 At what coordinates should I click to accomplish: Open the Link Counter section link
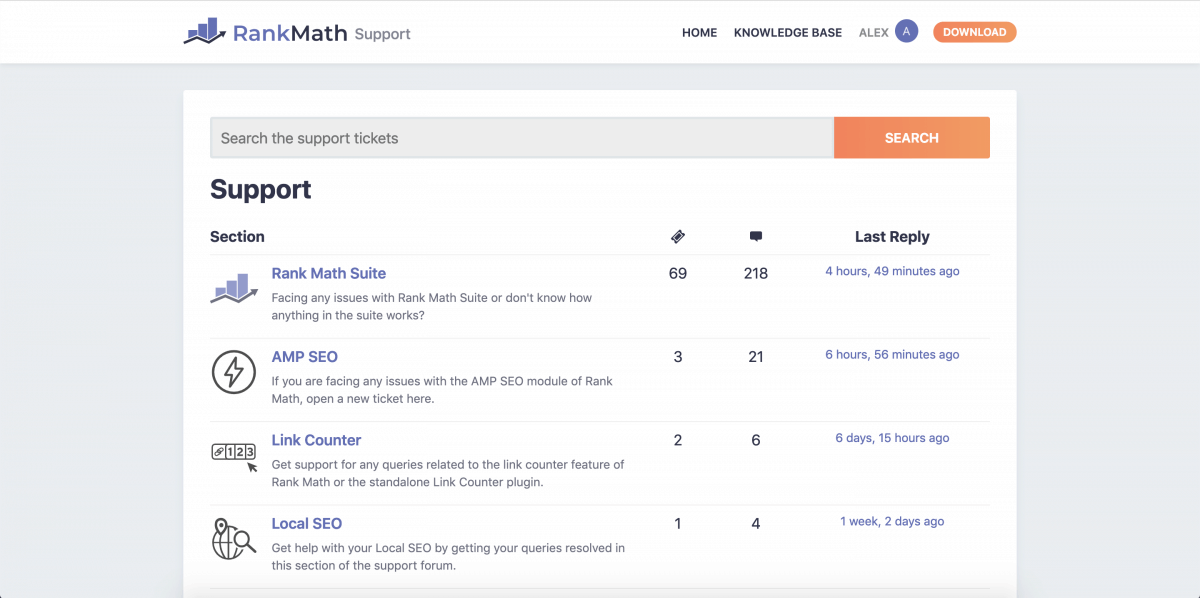tap(316, 440)
